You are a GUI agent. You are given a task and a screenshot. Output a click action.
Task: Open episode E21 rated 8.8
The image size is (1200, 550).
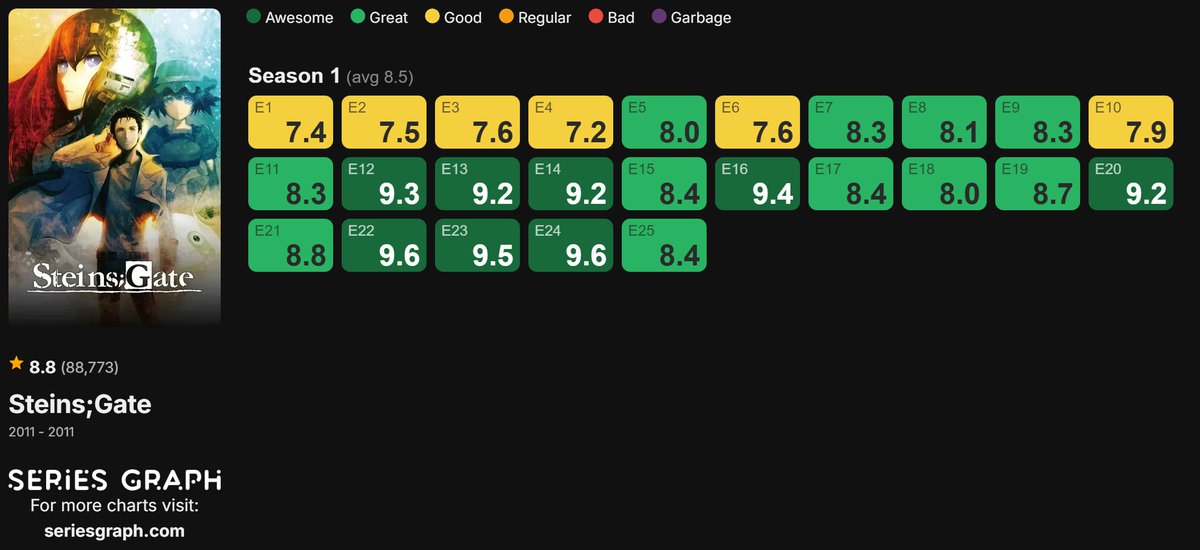[x=291, y=245]
